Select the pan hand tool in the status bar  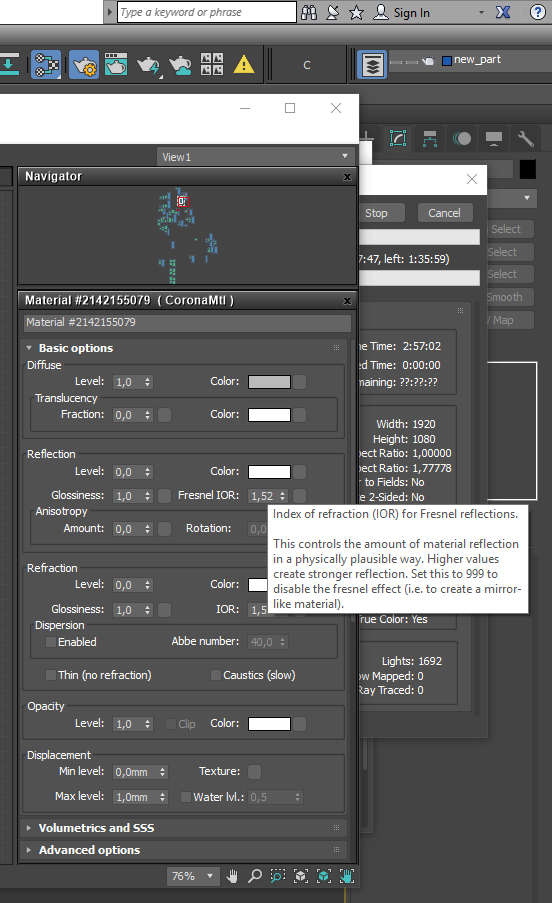click(x=232, y=876)
